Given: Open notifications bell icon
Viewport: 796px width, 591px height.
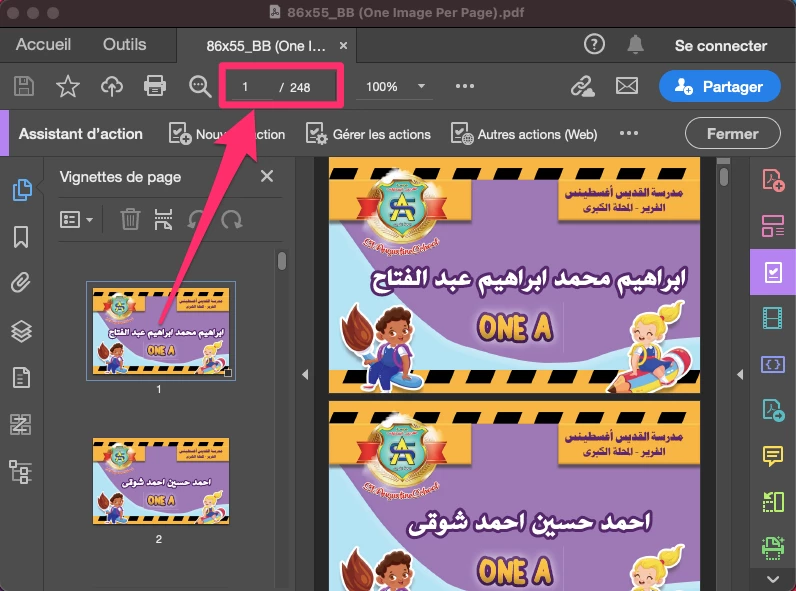Looking at the screenshot, I should pos(635,45).
